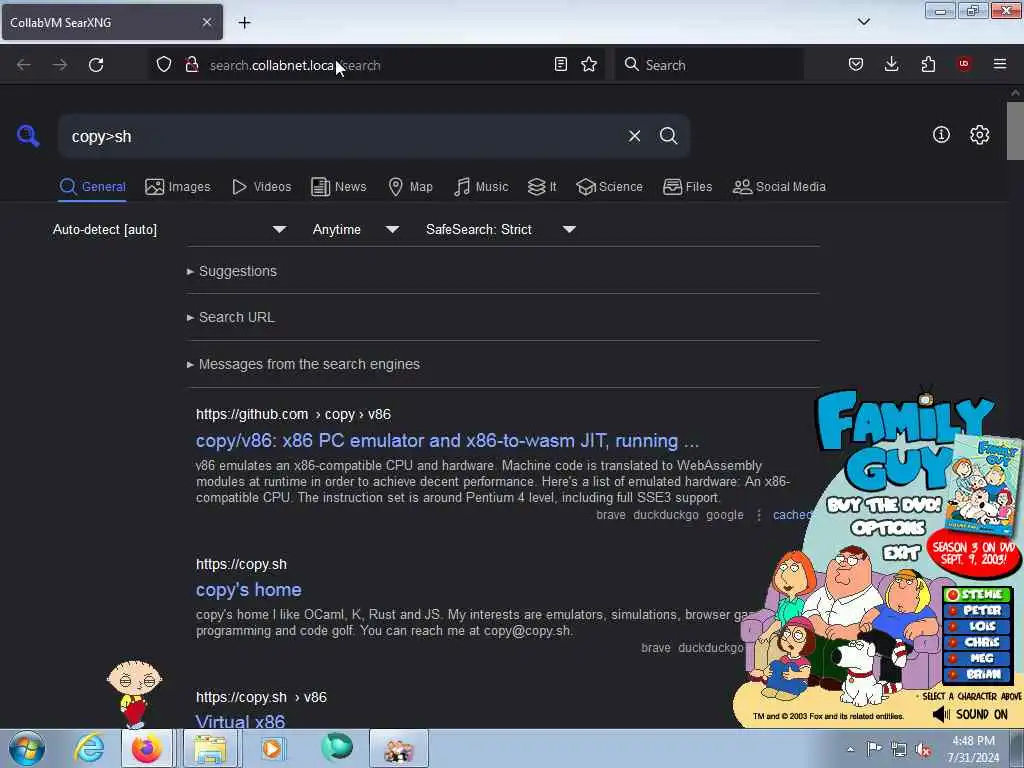1024x768 pixels.
Task: Bookmark this page with the star icon
Action: click(x=589, y=64)
